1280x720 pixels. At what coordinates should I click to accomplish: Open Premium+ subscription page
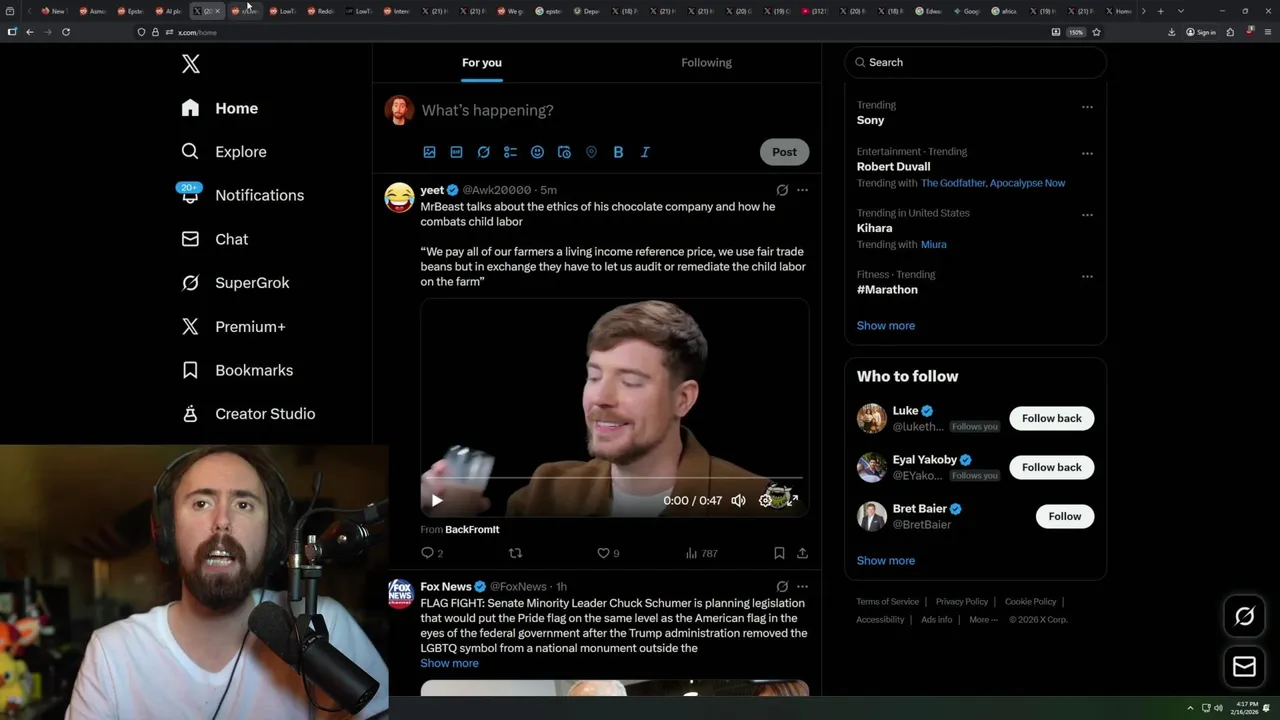[233, 327]
